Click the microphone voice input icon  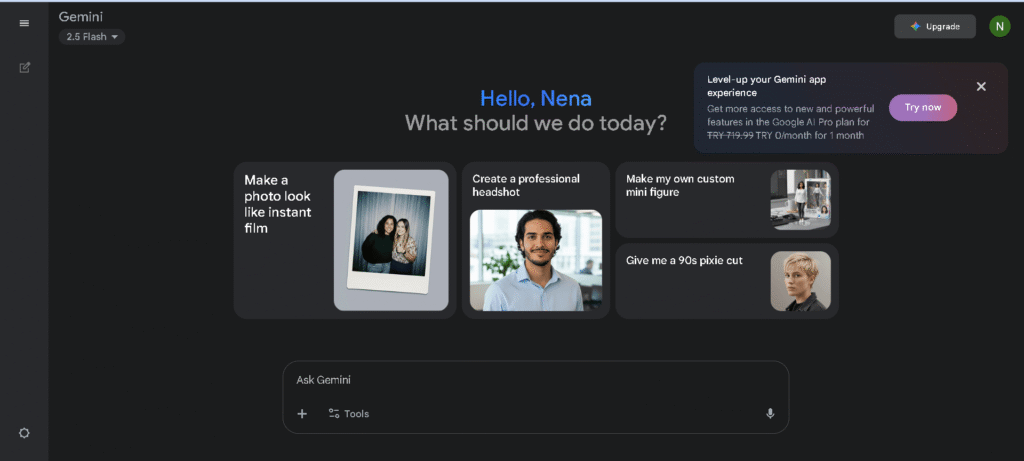click(x=770, y=414)
